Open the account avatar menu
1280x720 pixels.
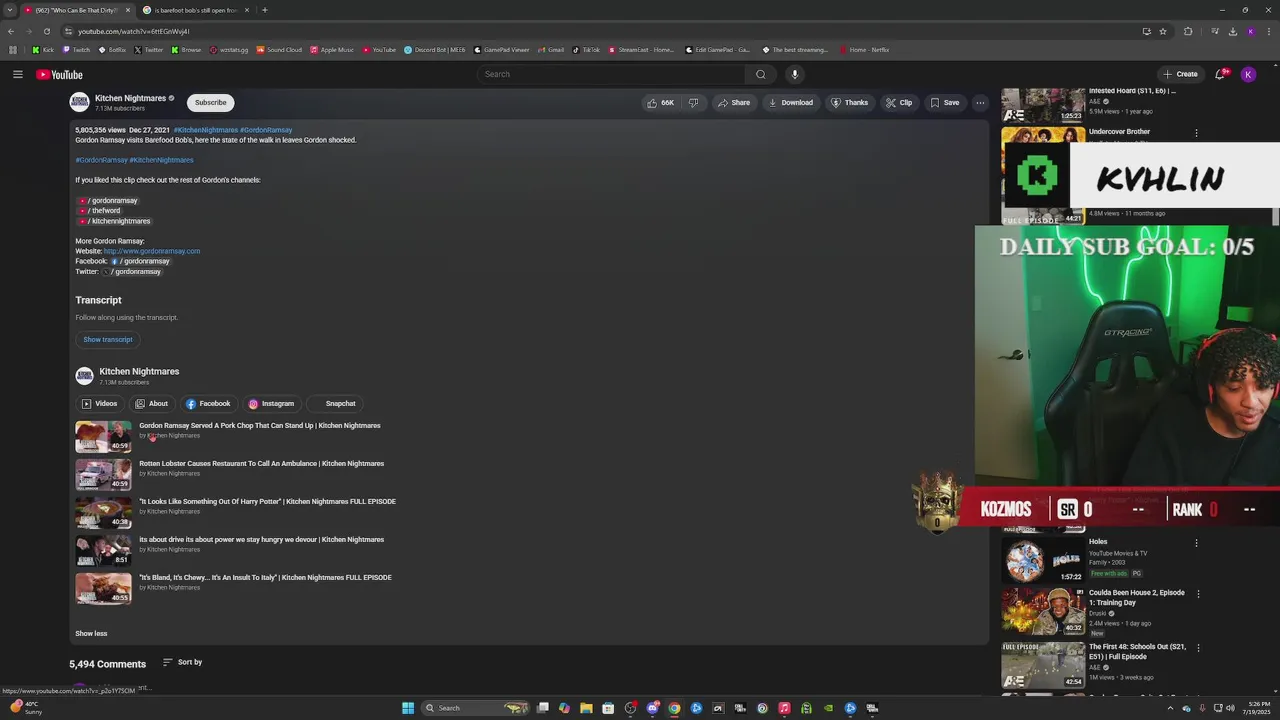click(1248, 74)
